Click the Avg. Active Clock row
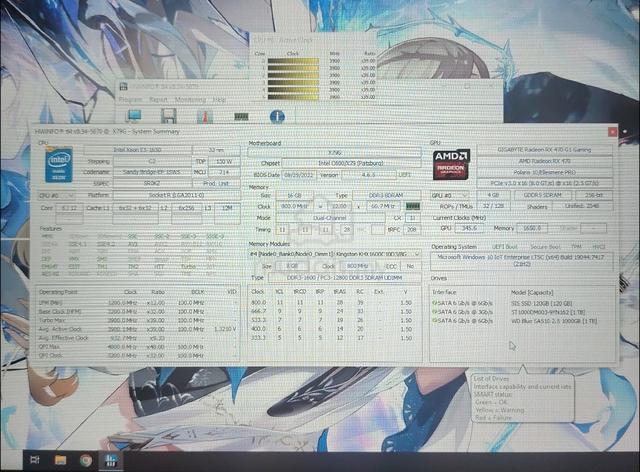640x472 pixels. tap(138, 329)
